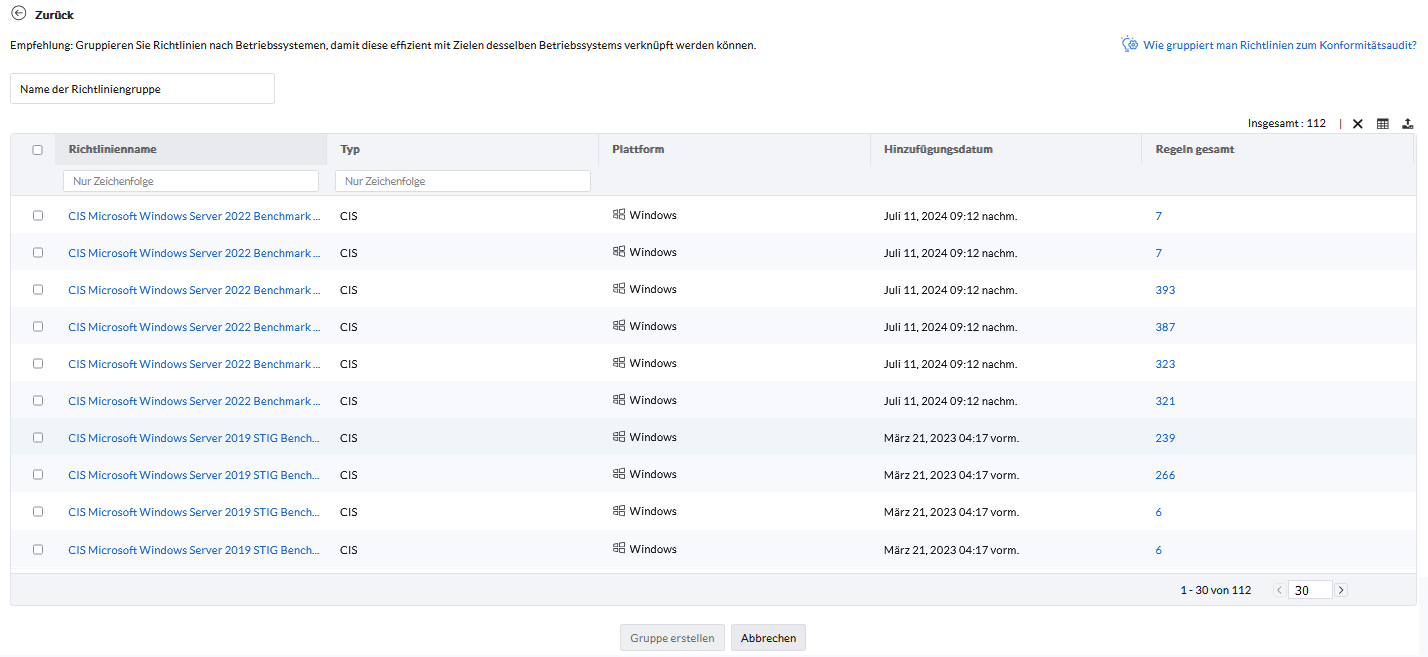
Task: Focus the Typ filter field
Action: (463, 181)
